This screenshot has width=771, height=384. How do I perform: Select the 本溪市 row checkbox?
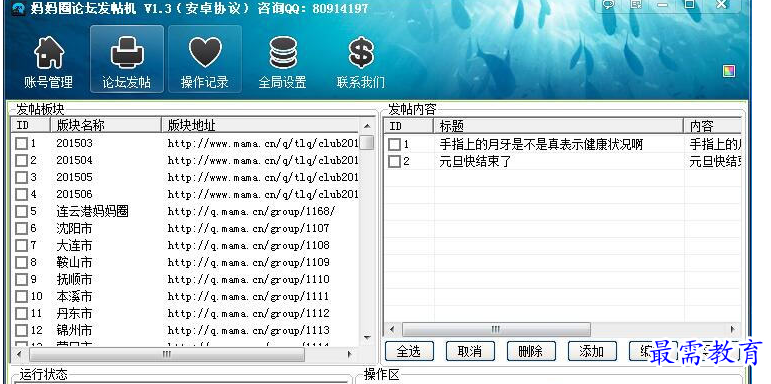click(x=21, y=296)
